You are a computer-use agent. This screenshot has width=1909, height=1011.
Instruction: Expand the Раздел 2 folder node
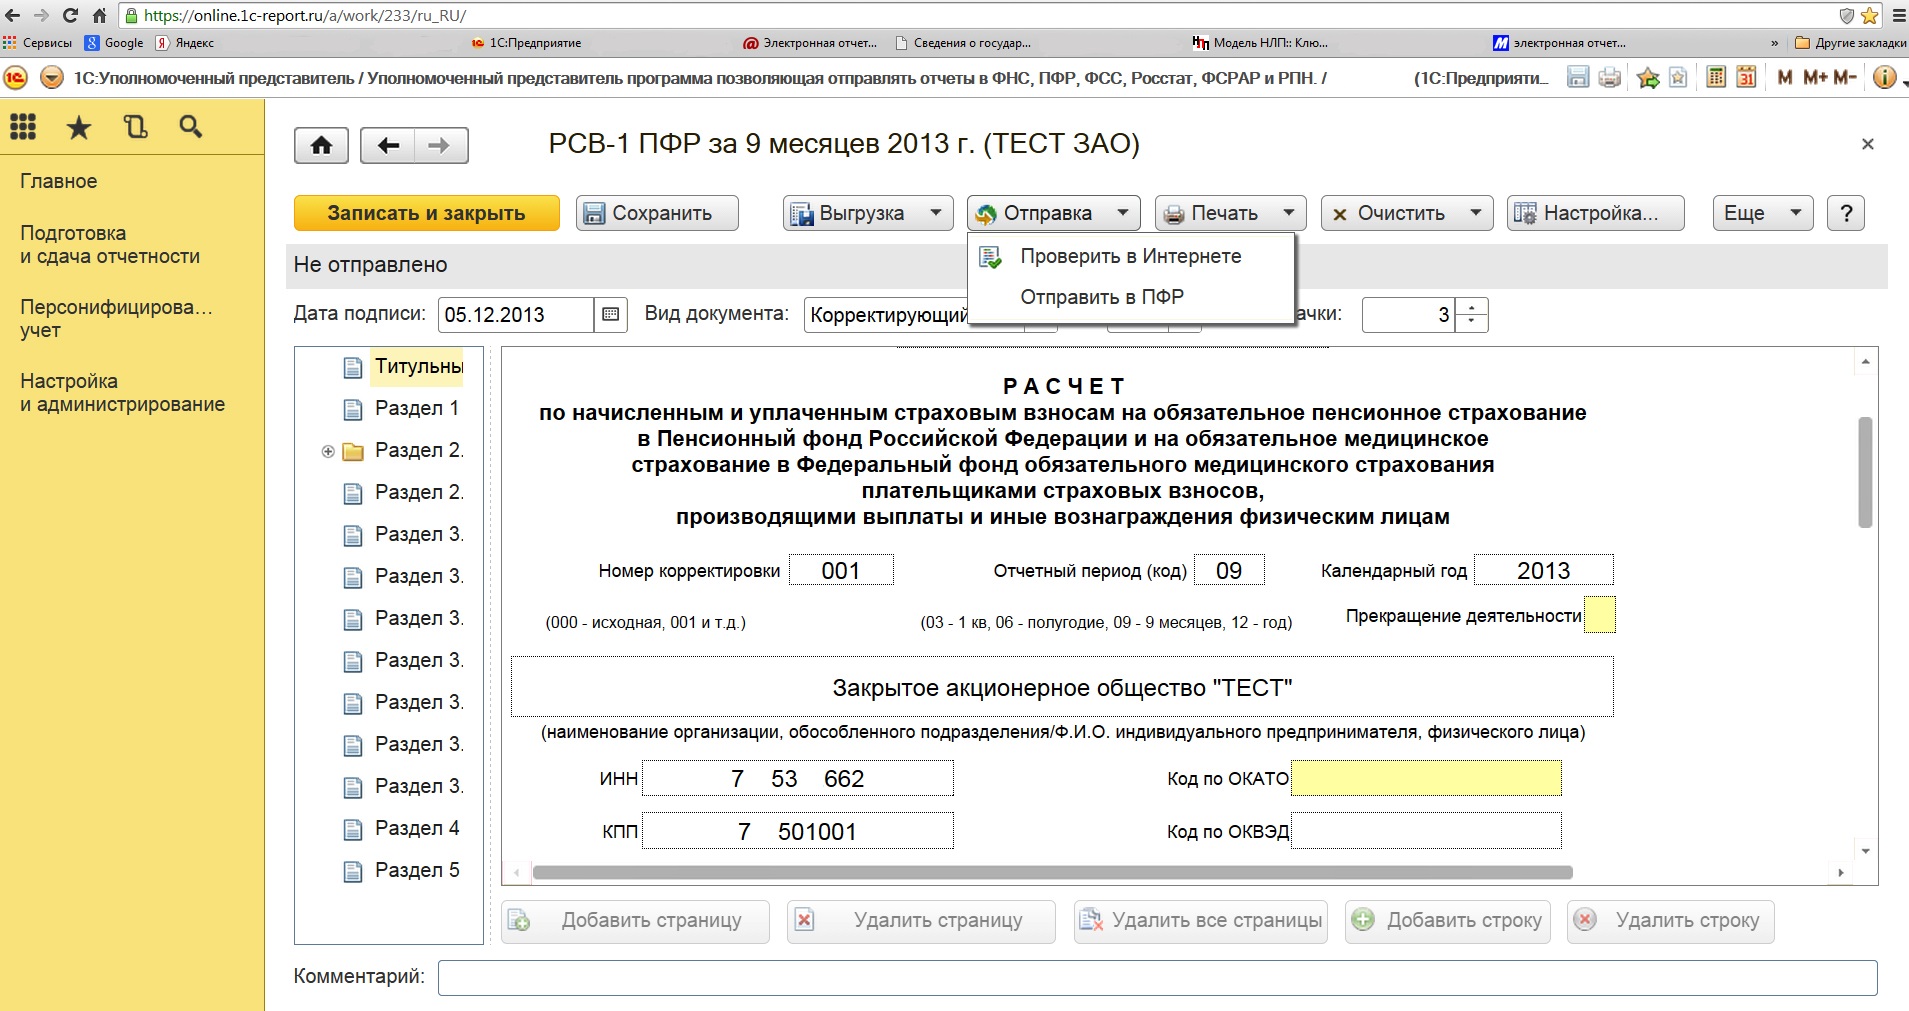327,451
